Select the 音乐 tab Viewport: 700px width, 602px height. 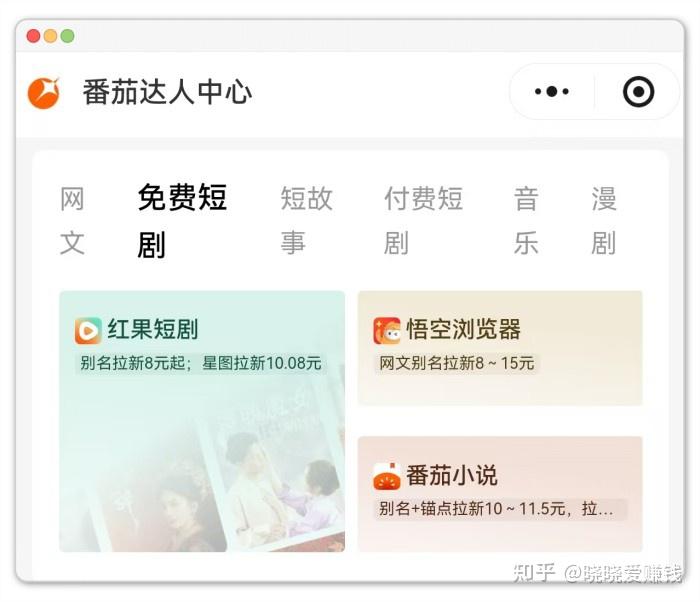click(x=526, y=221)
